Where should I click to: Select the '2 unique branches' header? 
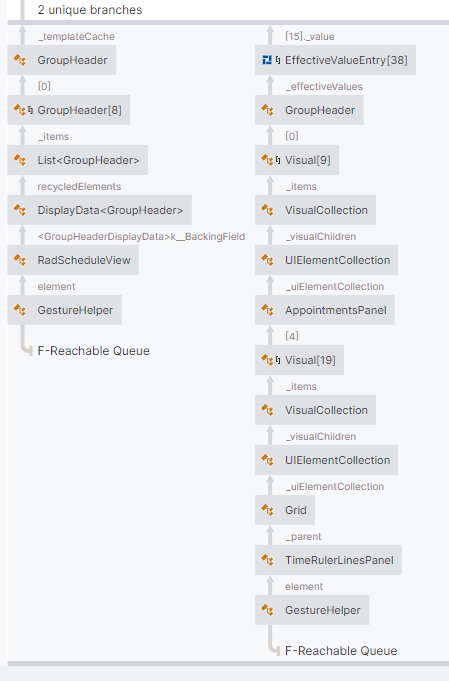click(90, 10)
